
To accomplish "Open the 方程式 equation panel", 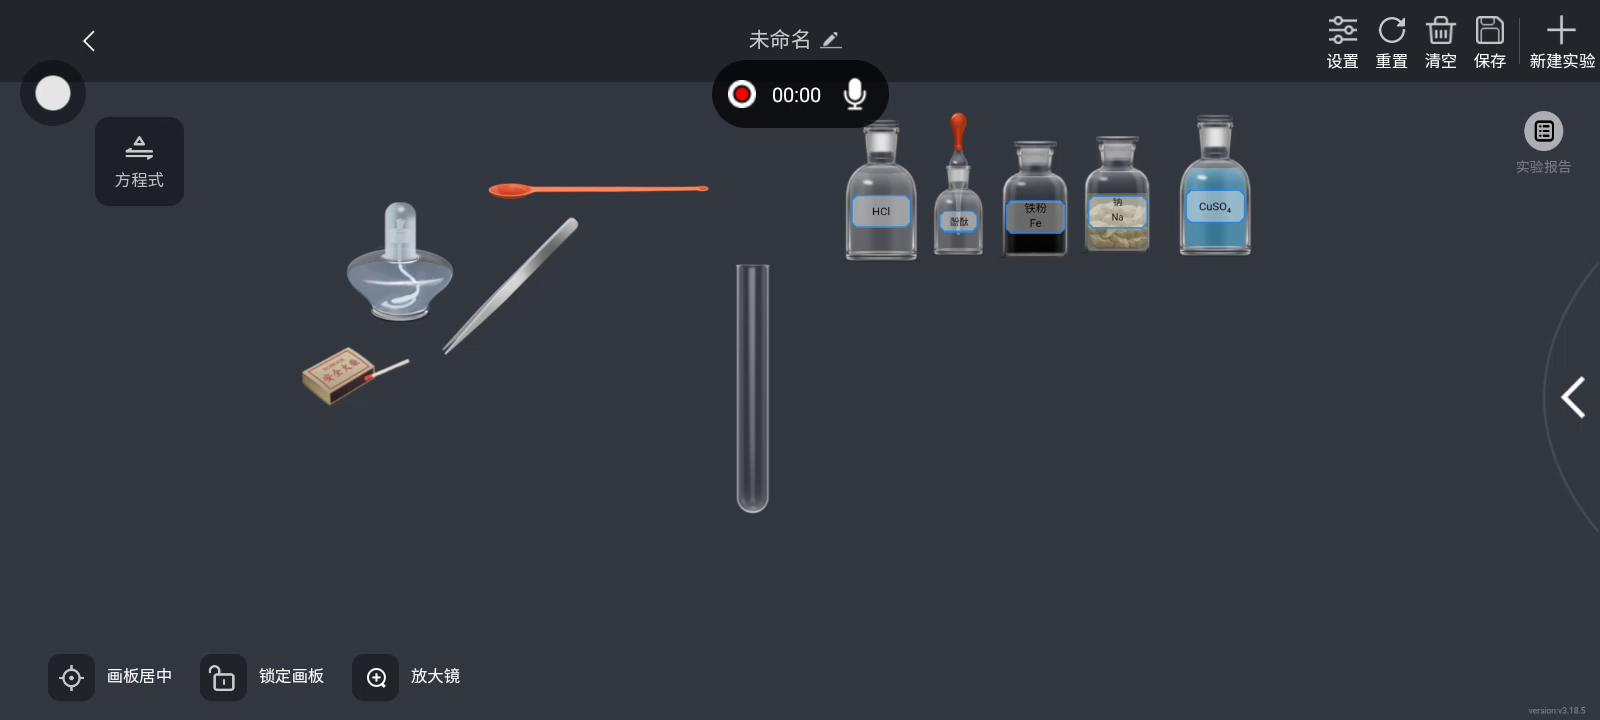I will click(139, 161).
